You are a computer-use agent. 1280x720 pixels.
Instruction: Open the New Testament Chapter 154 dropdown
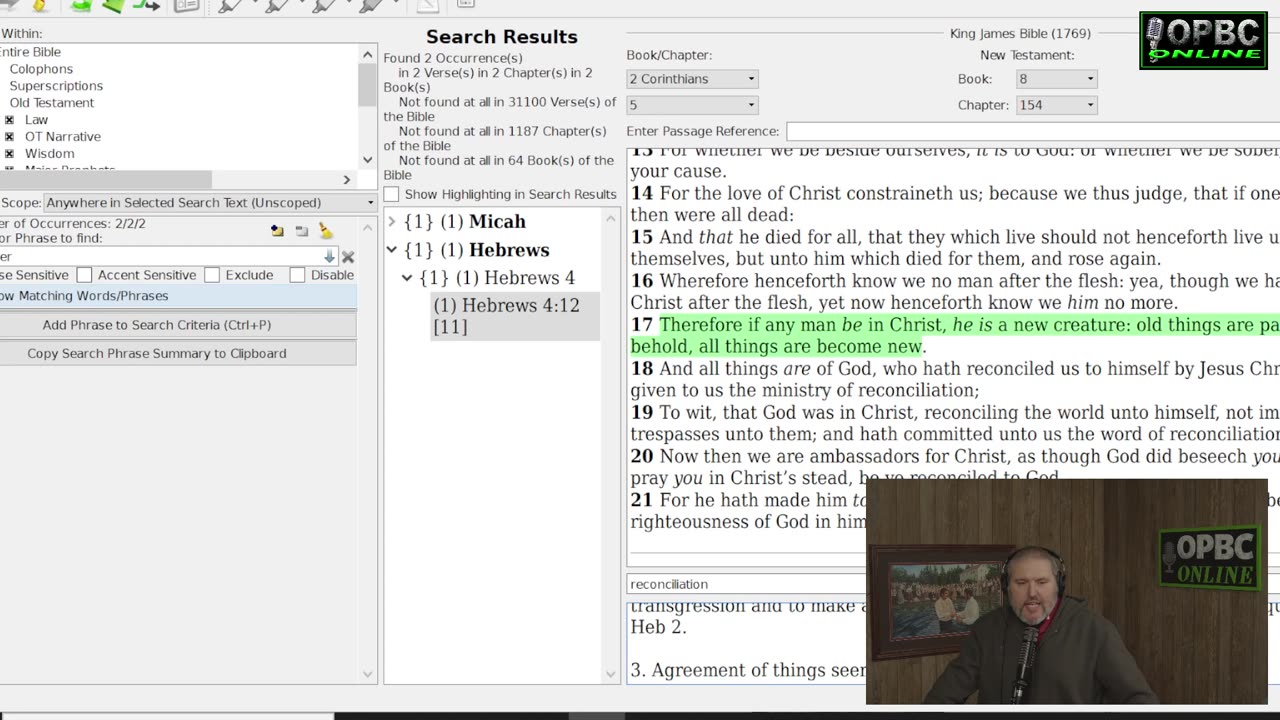[x=1055, y=105]
